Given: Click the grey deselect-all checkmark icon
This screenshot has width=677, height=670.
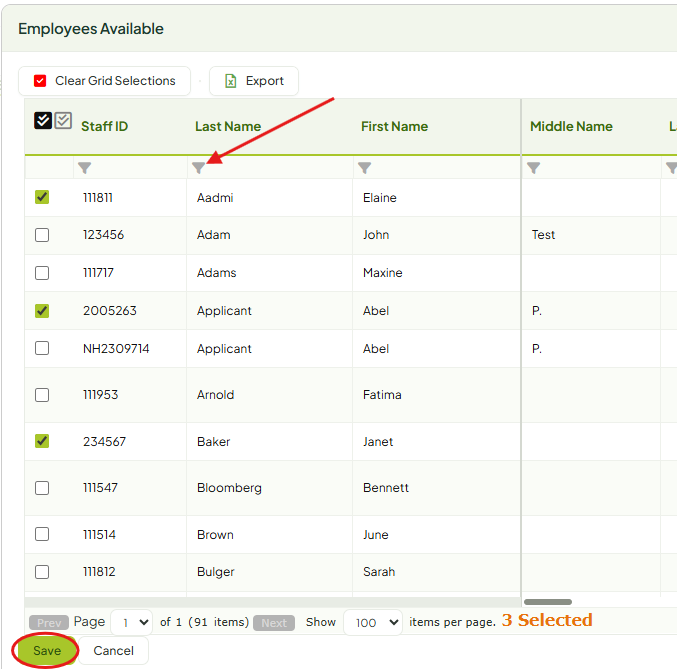Looking at the screenshot, I should [63, 120].
